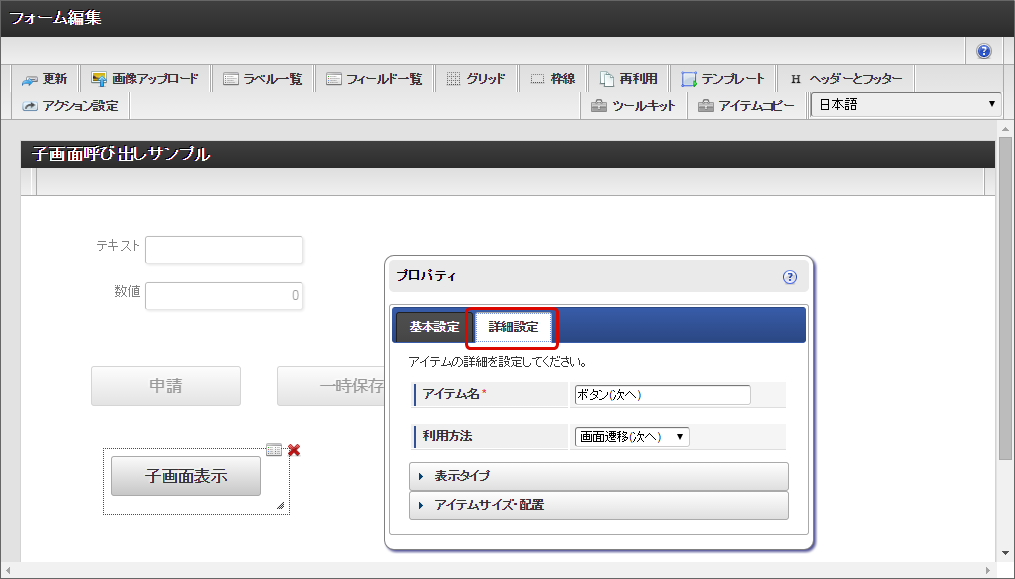Screen dimensions: 1015x579
Task: Open the 日本語 language dropdown
Action: pos(906,105)
